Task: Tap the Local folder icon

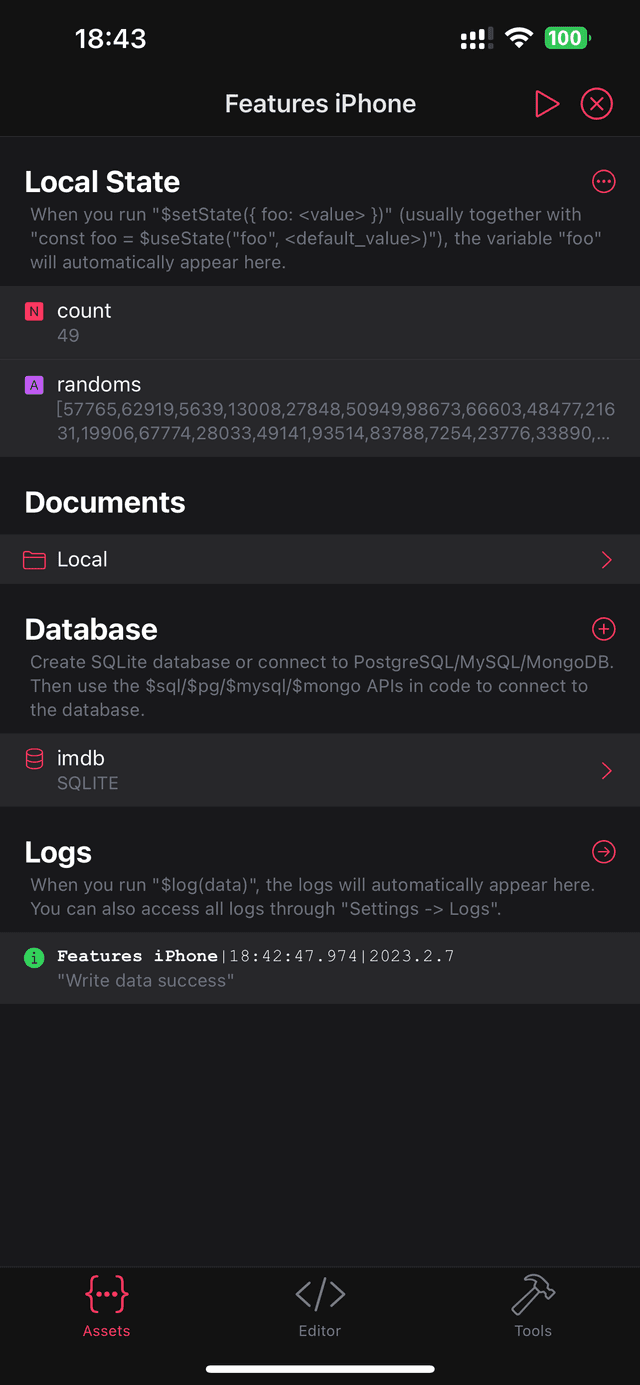Action: point(34,560)
